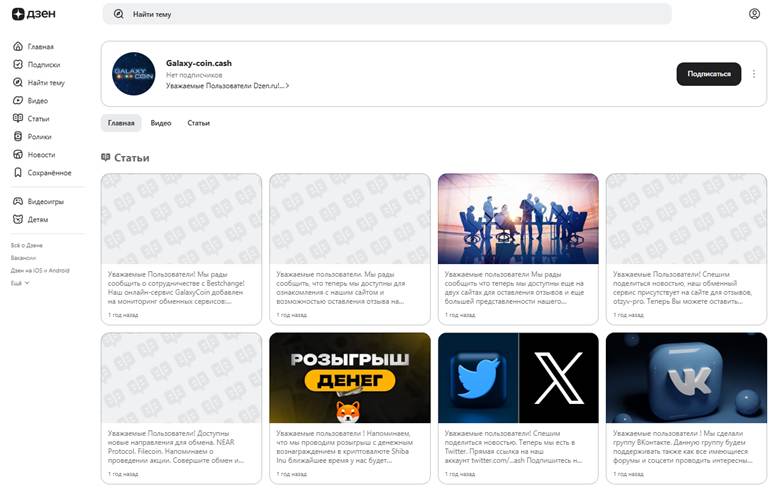Open the Новости sidebar icon
Viewport: 772px width, 488px height.
point(18,155)
